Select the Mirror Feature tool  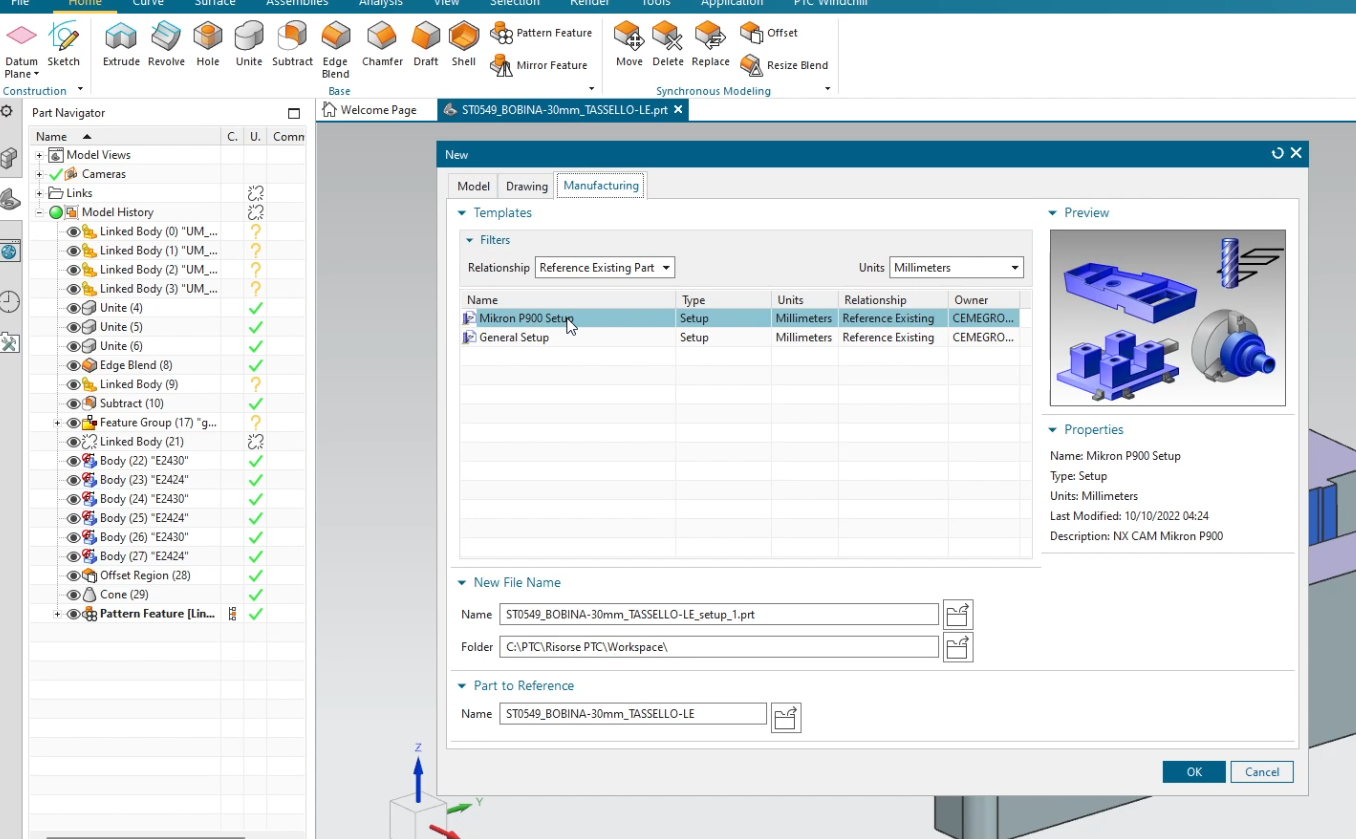pyautogui.click(x=540, y=65)
